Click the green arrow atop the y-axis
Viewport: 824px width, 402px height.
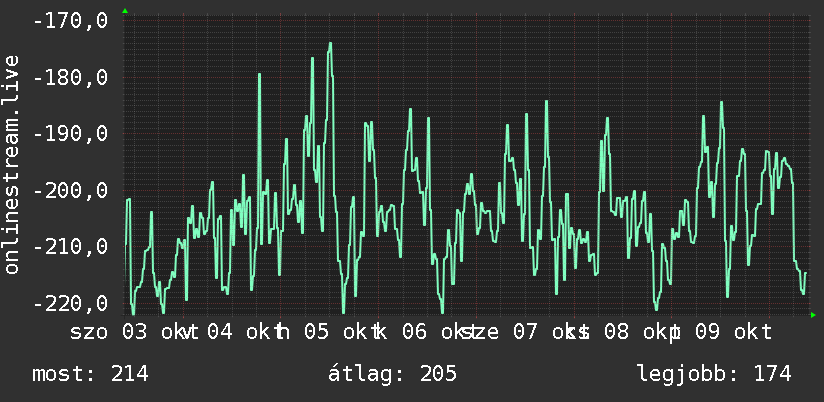[x=125, y=11]
